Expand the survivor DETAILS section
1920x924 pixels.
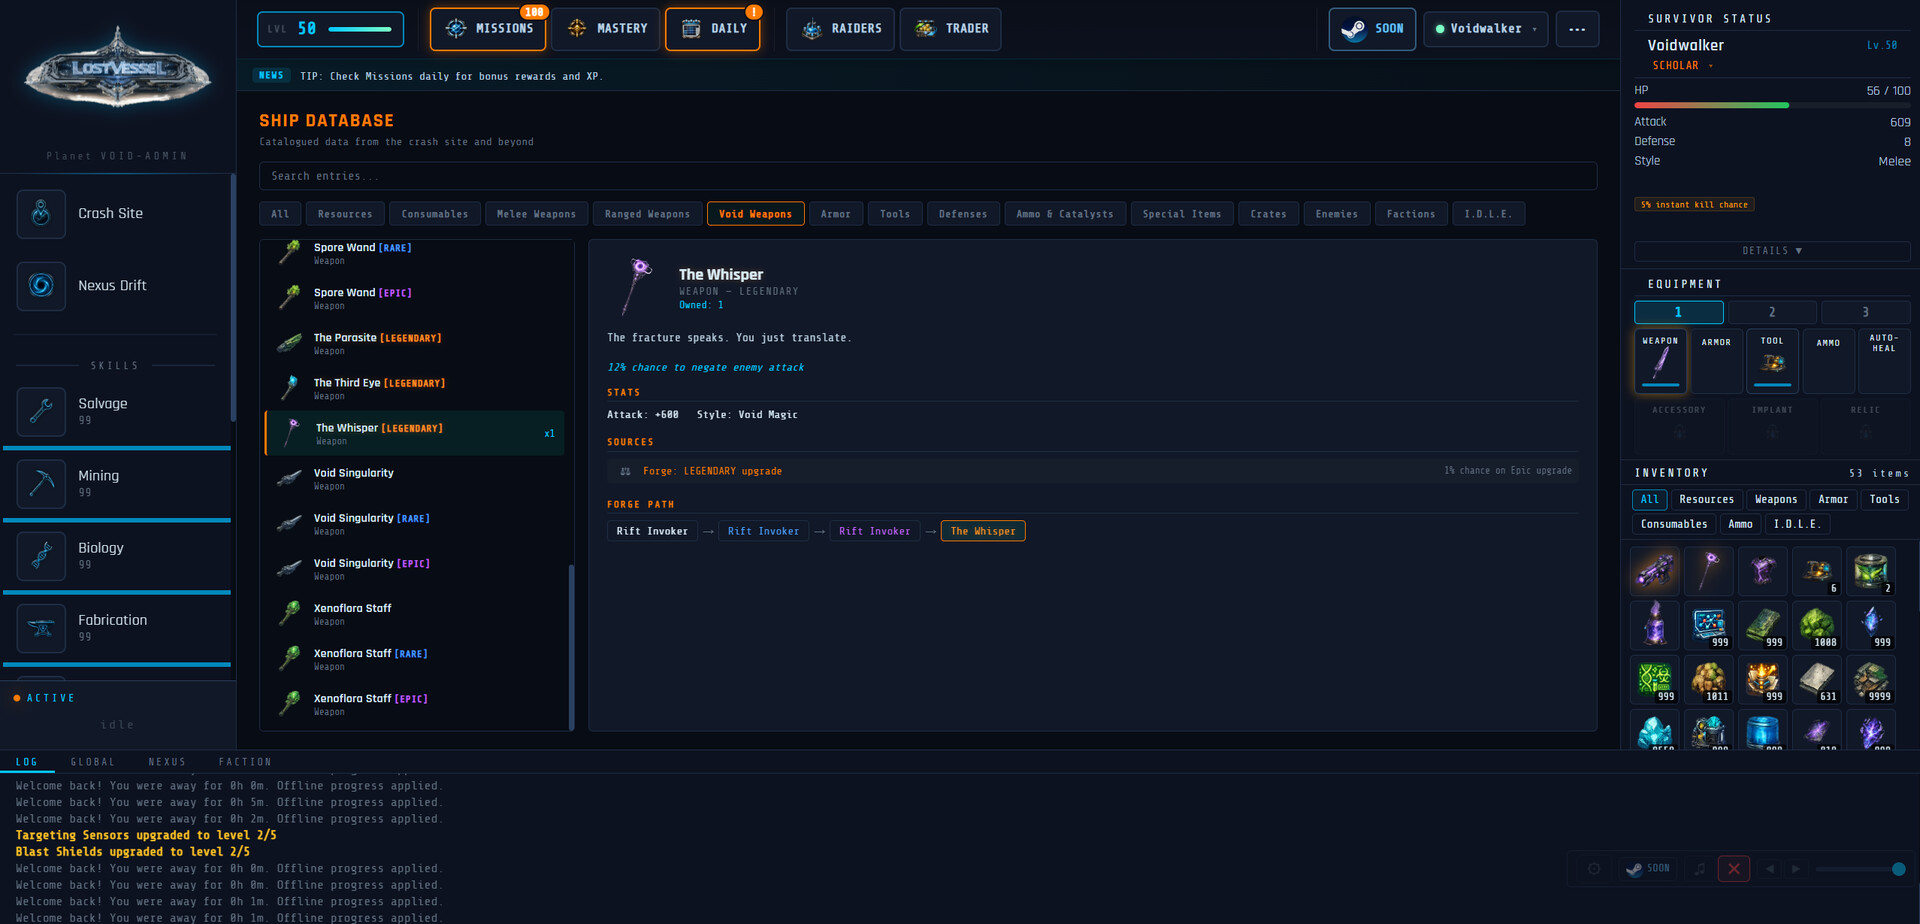tap(1772, 251)
